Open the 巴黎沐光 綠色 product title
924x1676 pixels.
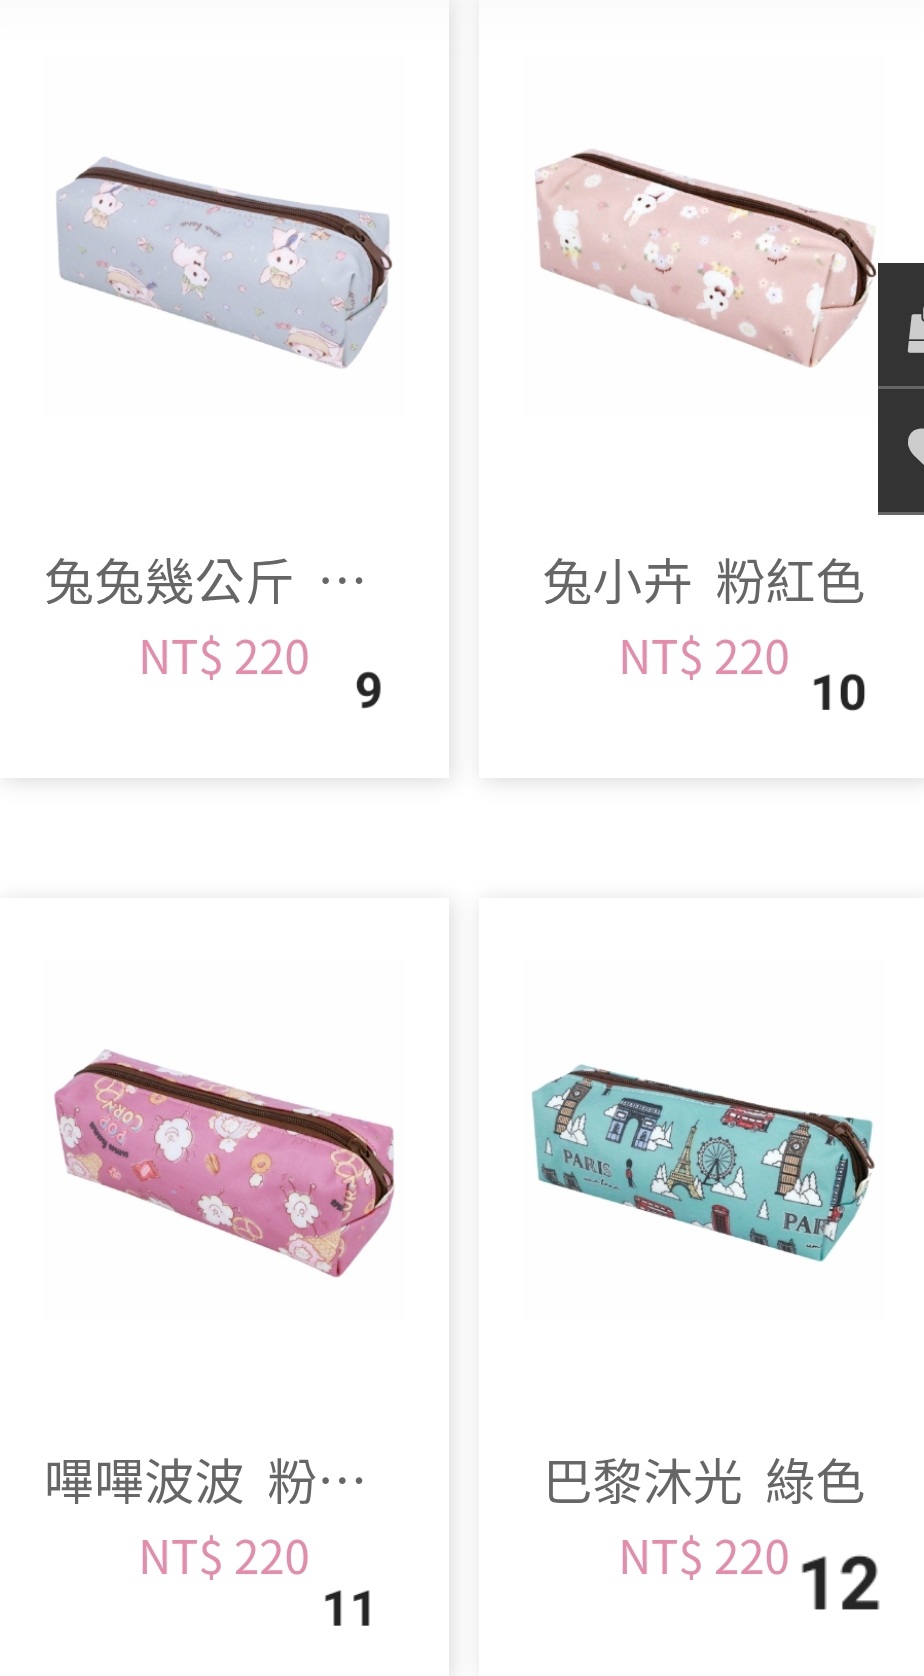tap(703, 1482)
